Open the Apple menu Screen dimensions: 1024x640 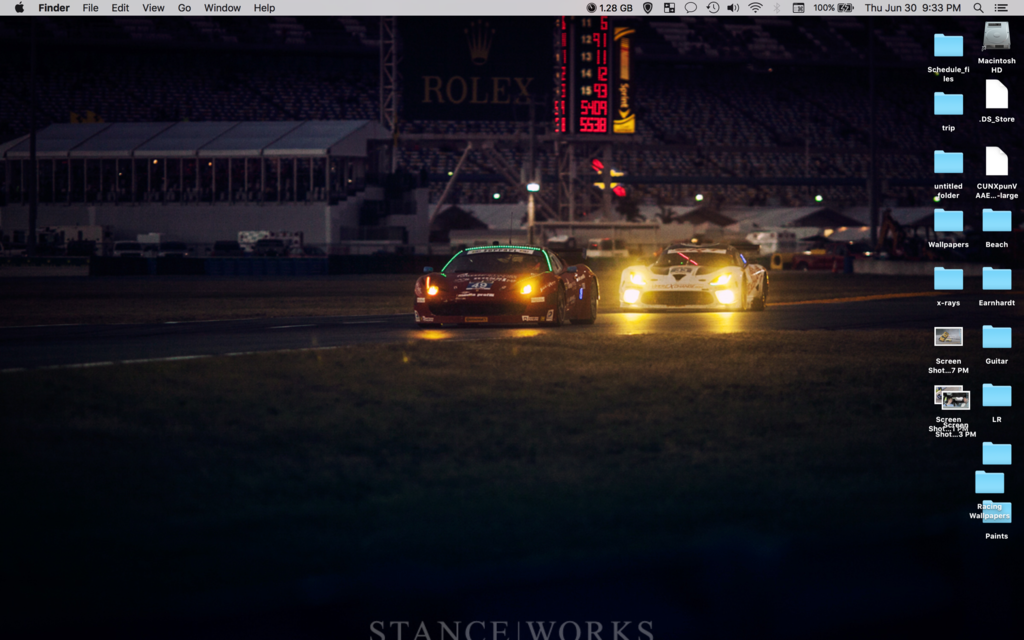(x=18, y=8)
